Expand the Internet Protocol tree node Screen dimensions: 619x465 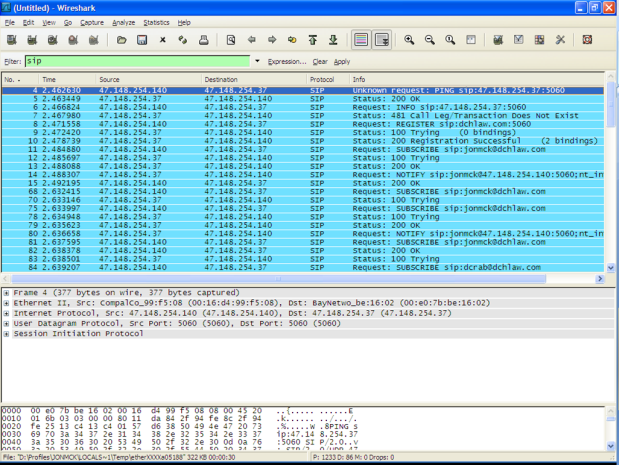click(6, 314)
